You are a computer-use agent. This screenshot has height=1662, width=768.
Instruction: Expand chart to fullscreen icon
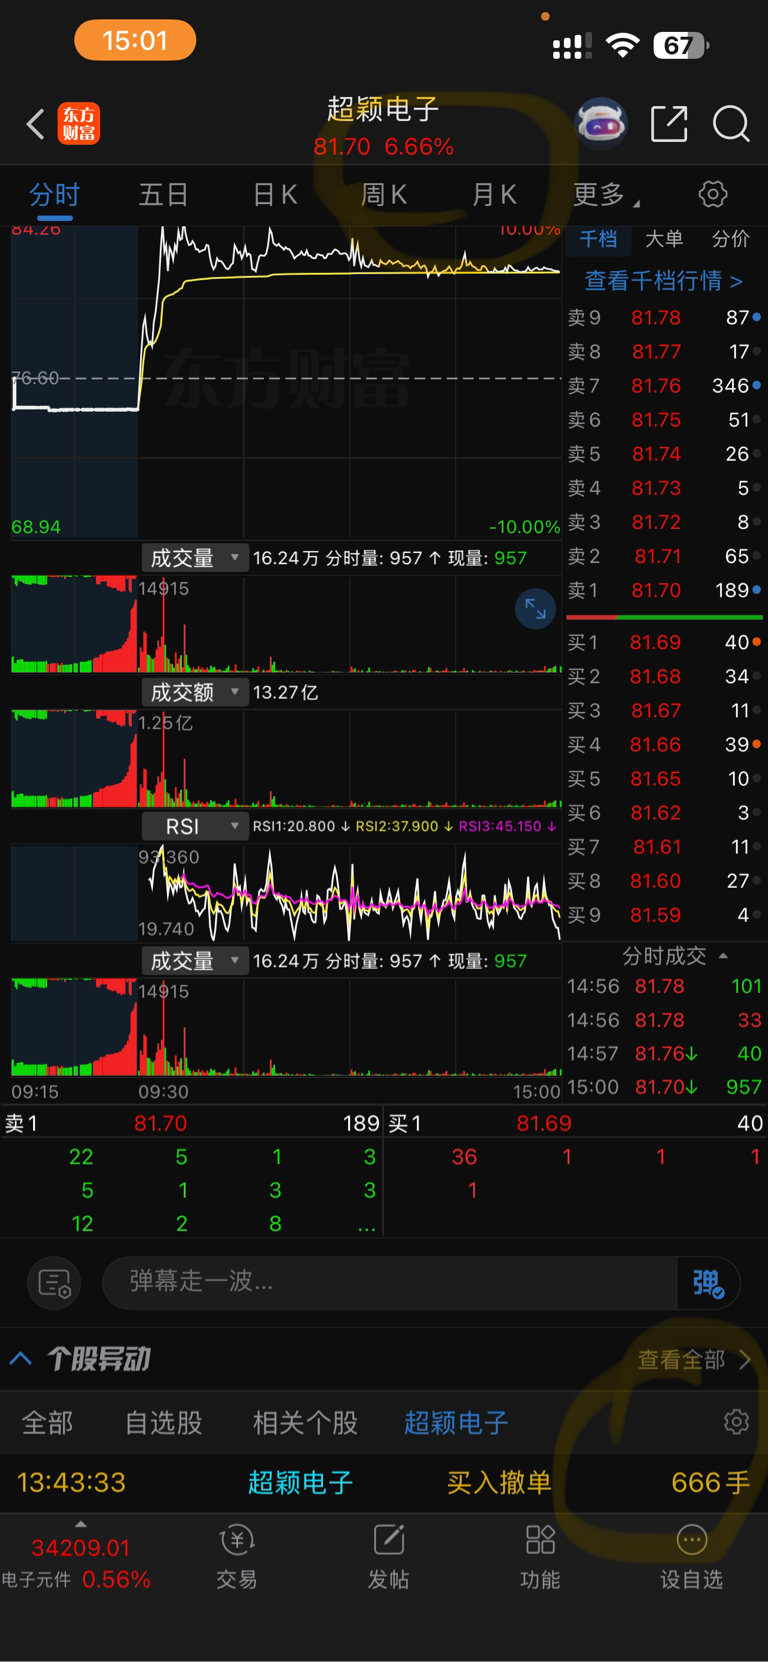tap(535, 608)
